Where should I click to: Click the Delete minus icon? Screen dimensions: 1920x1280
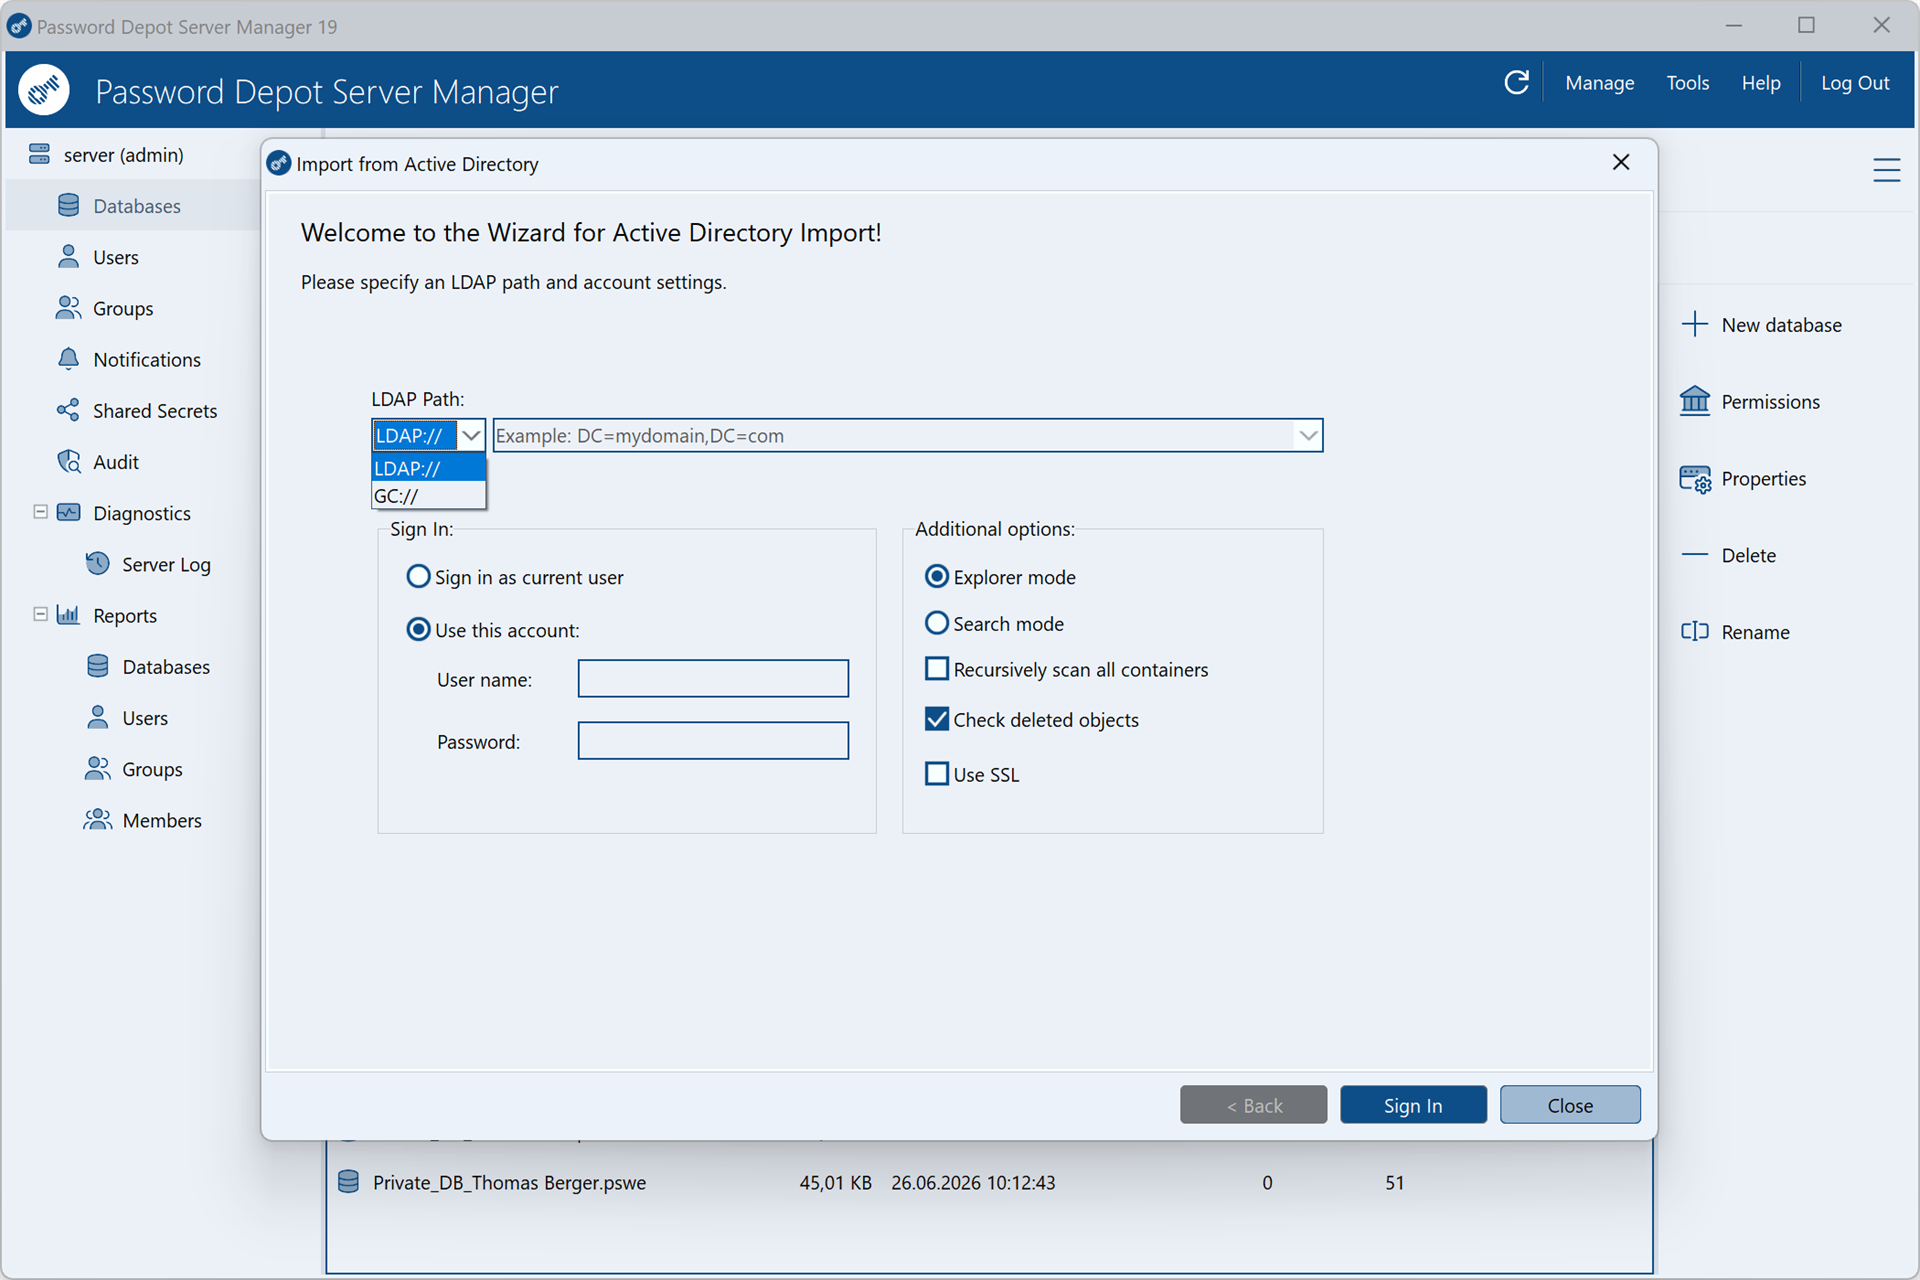(x=1694, y=554)
